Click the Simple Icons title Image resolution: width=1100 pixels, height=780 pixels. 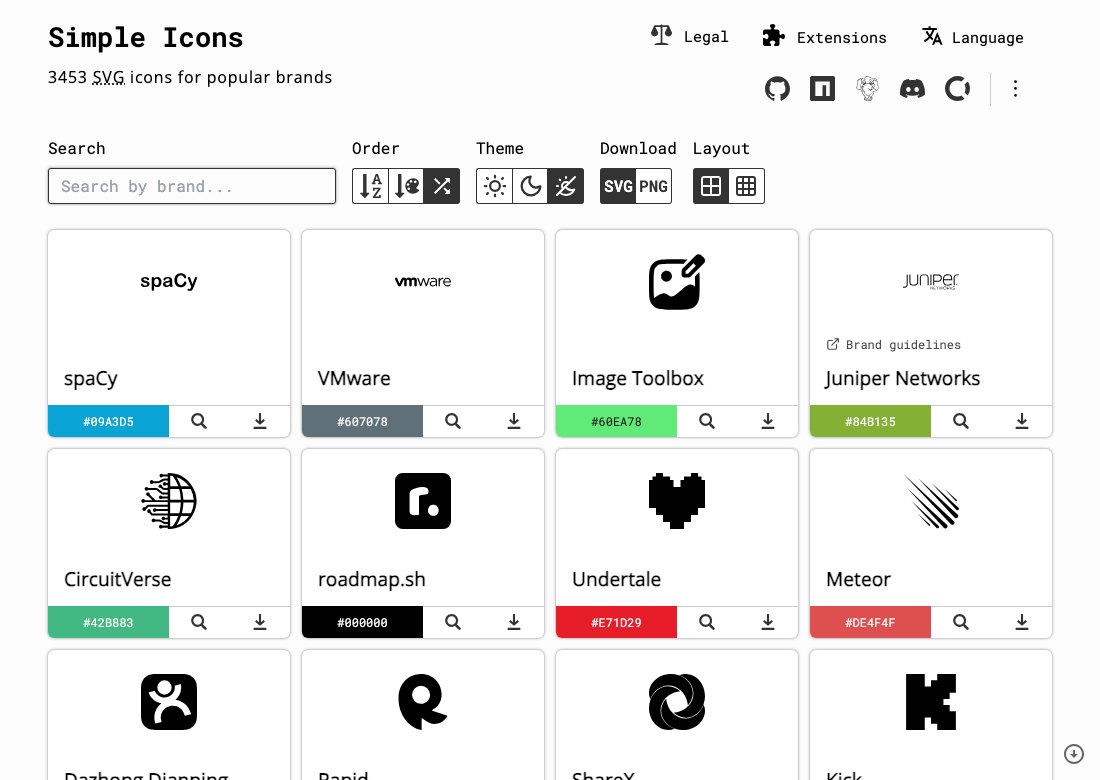[x=146, y=37]
